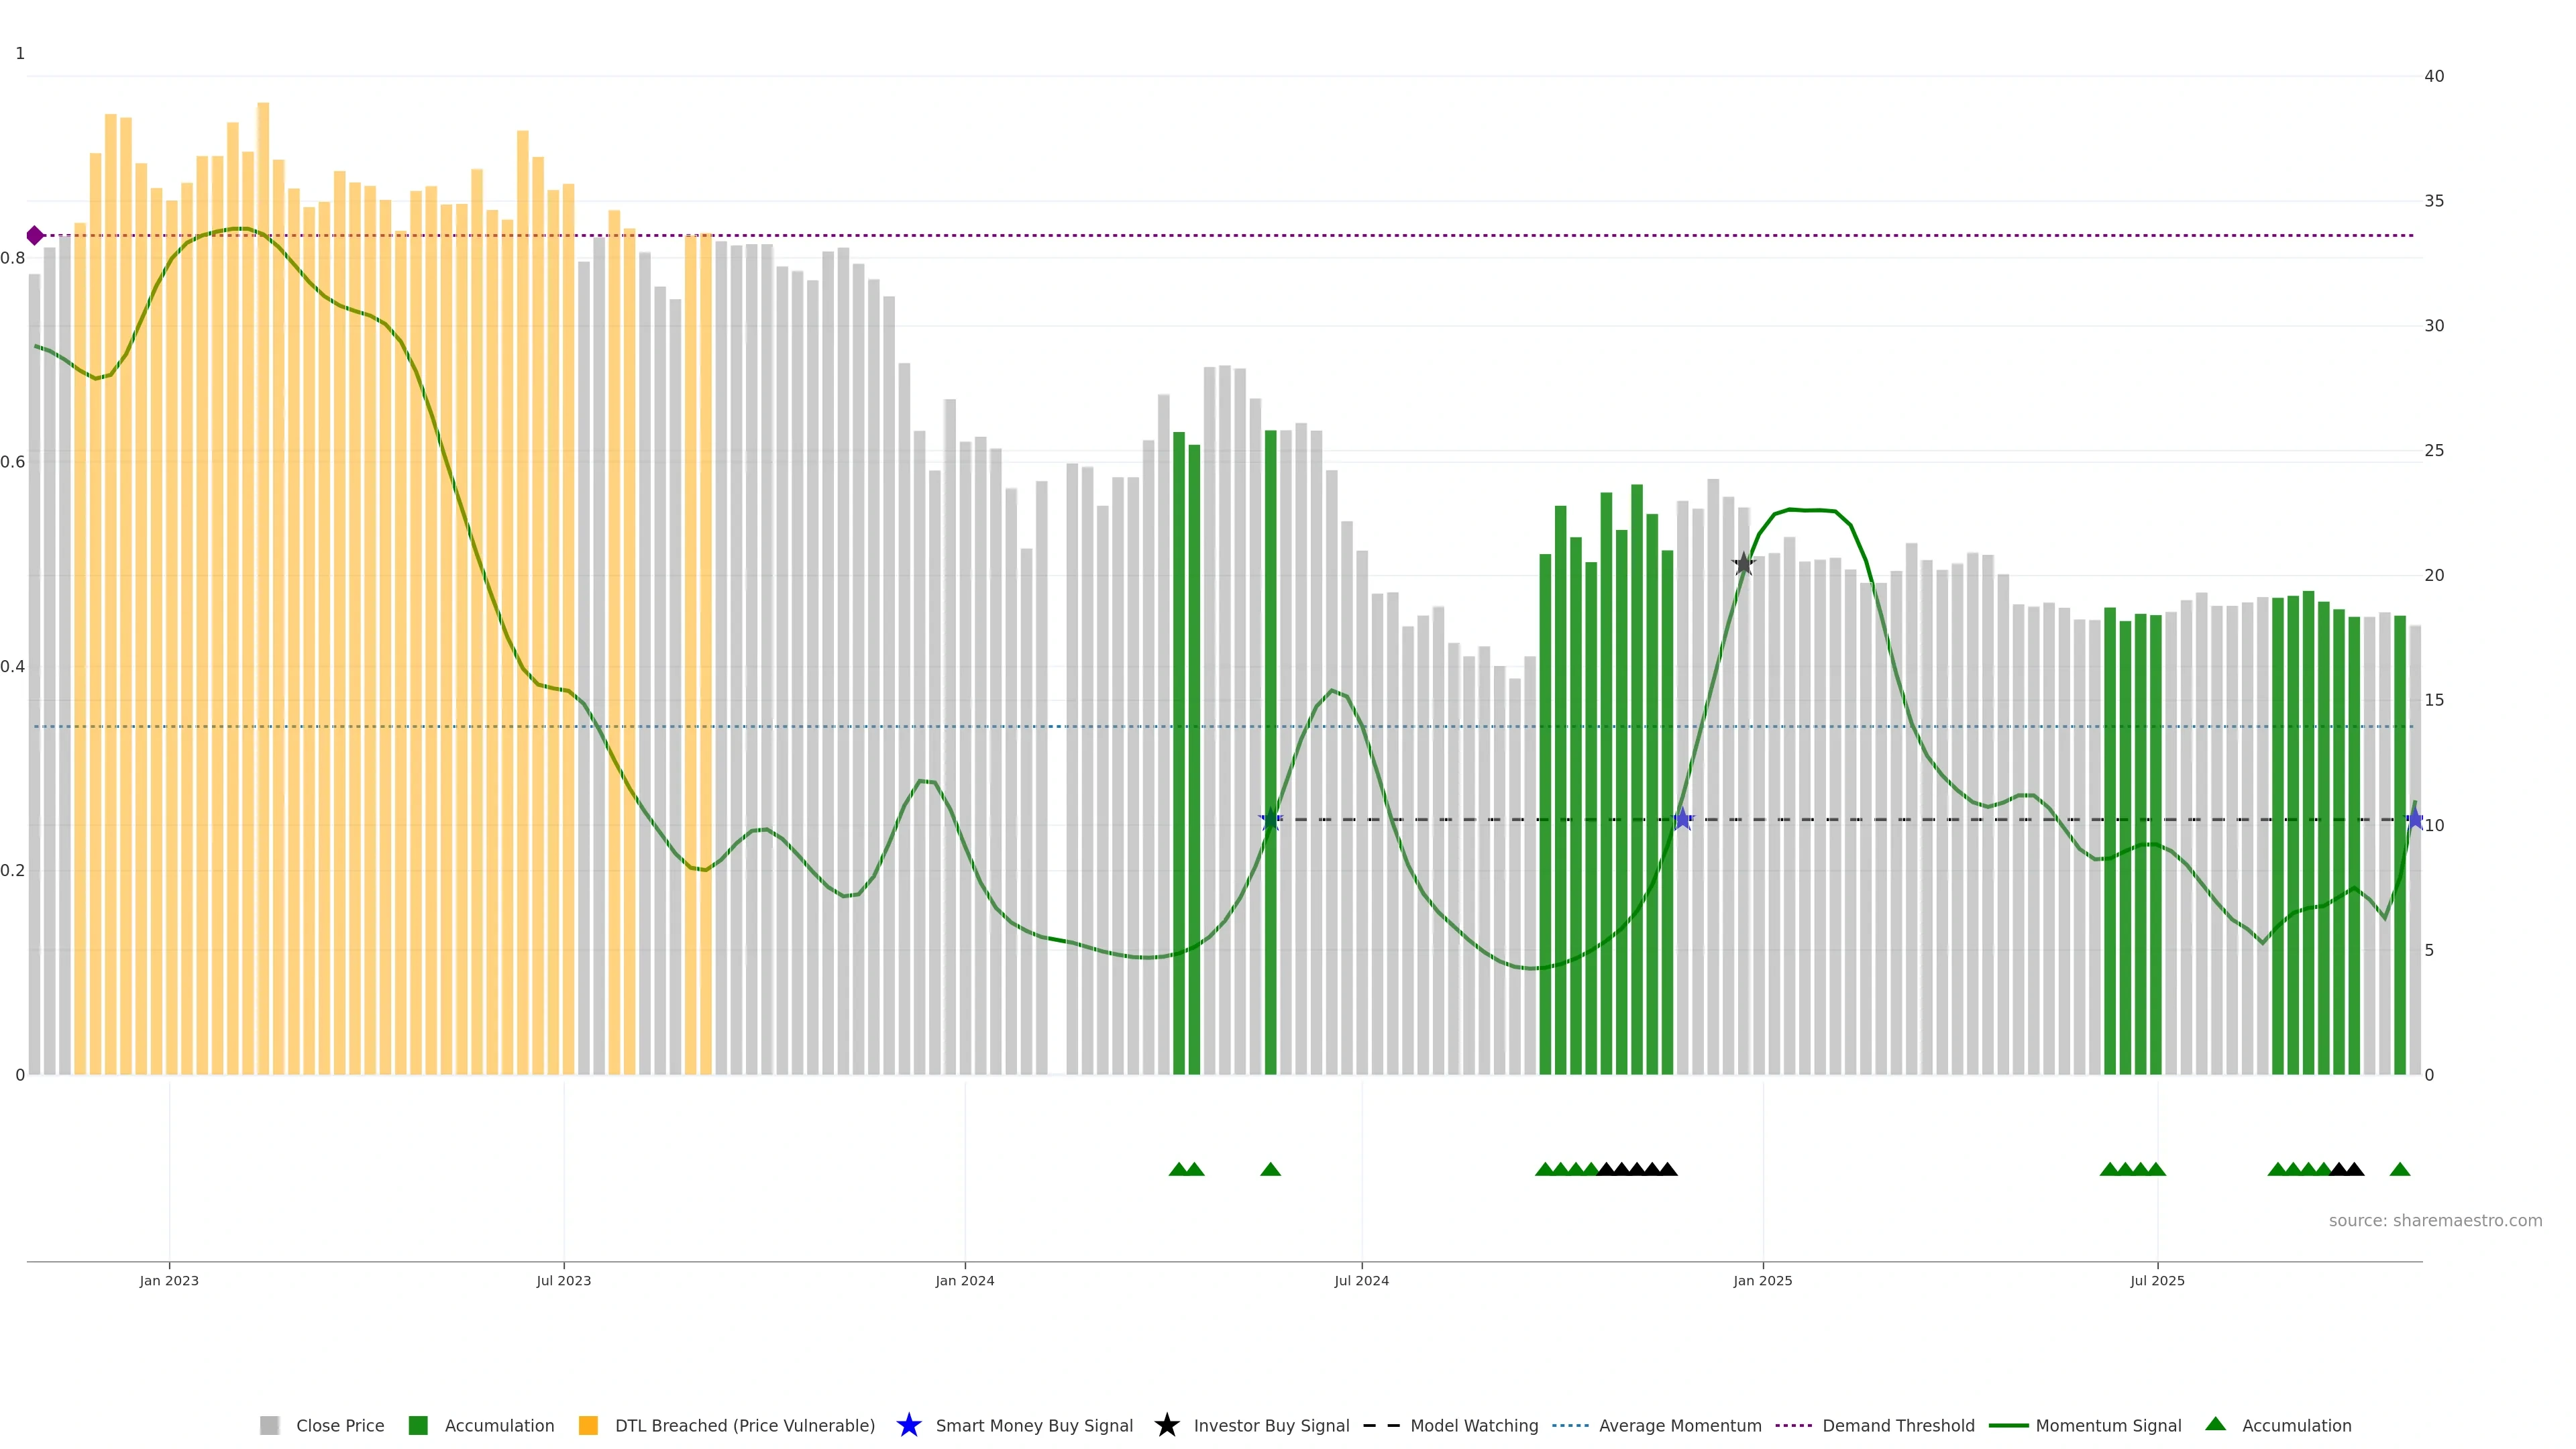Click the blue Smart Money star near Dec 2024
2576x1449 pixels.
point(1682,820)
